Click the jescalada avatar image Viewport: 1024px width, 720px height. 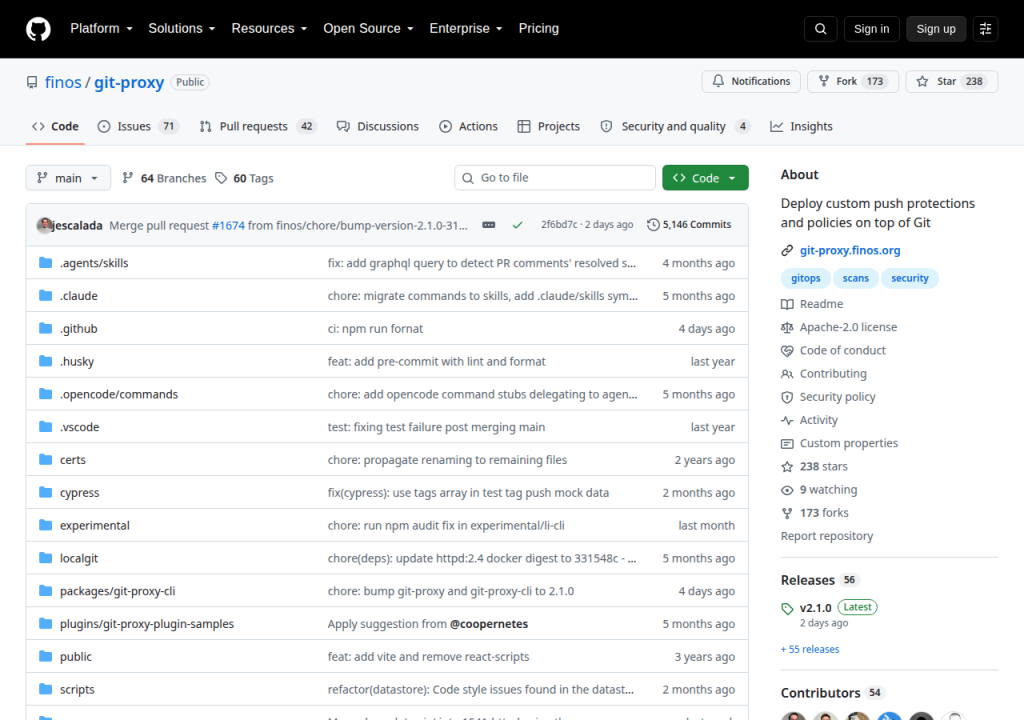(44, 225)
